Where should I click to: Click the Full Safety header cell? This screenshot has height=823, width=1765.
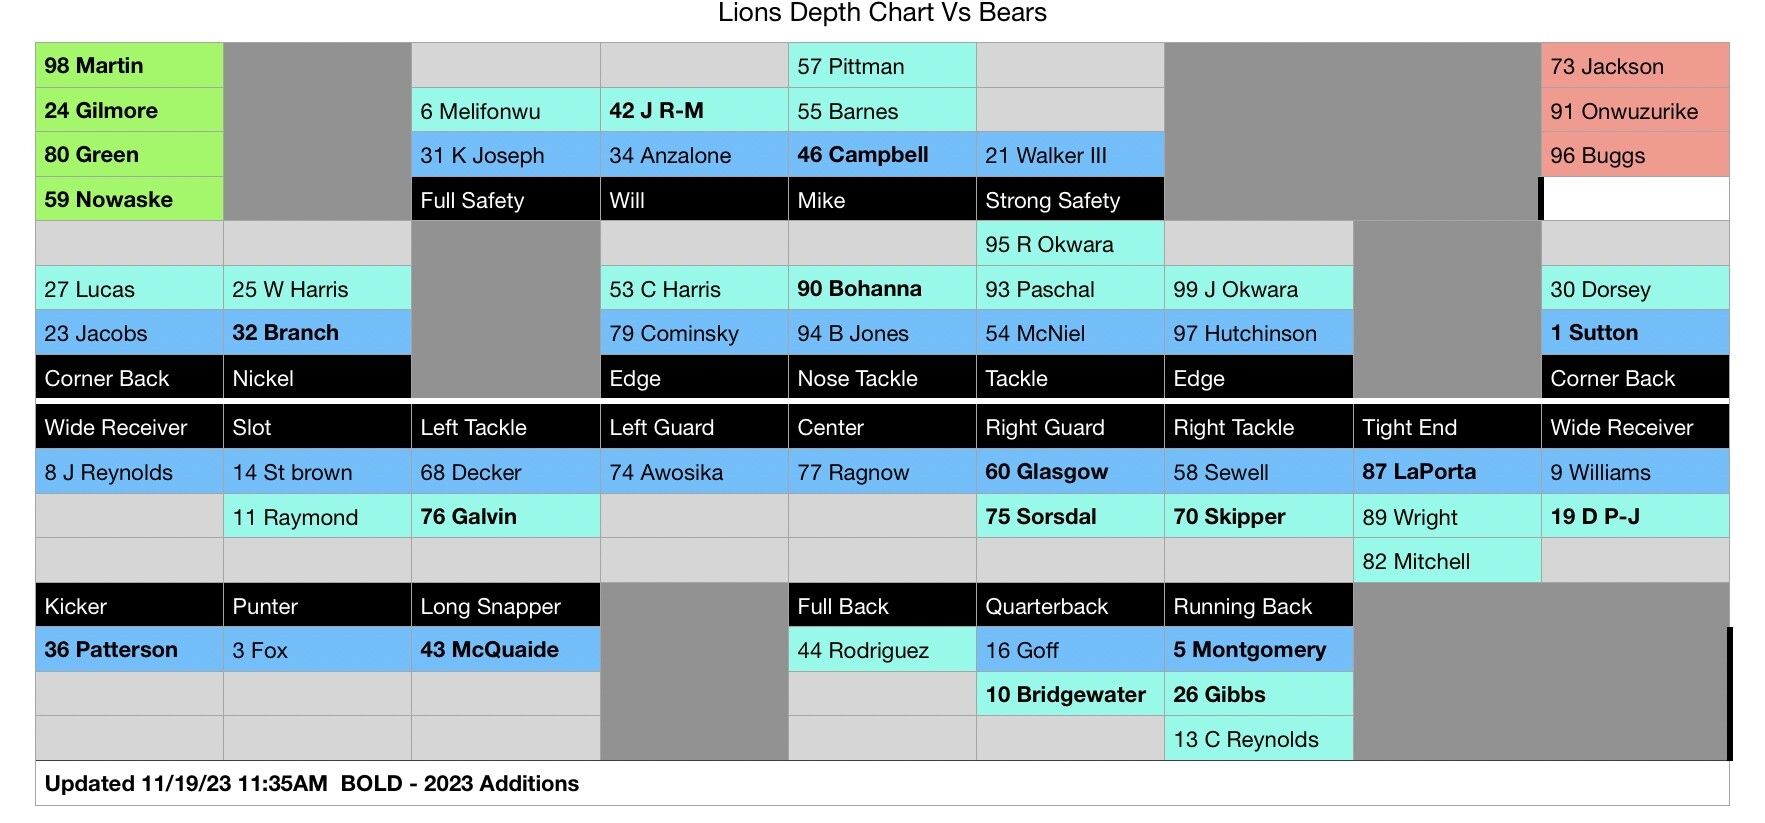click(505, 200)
